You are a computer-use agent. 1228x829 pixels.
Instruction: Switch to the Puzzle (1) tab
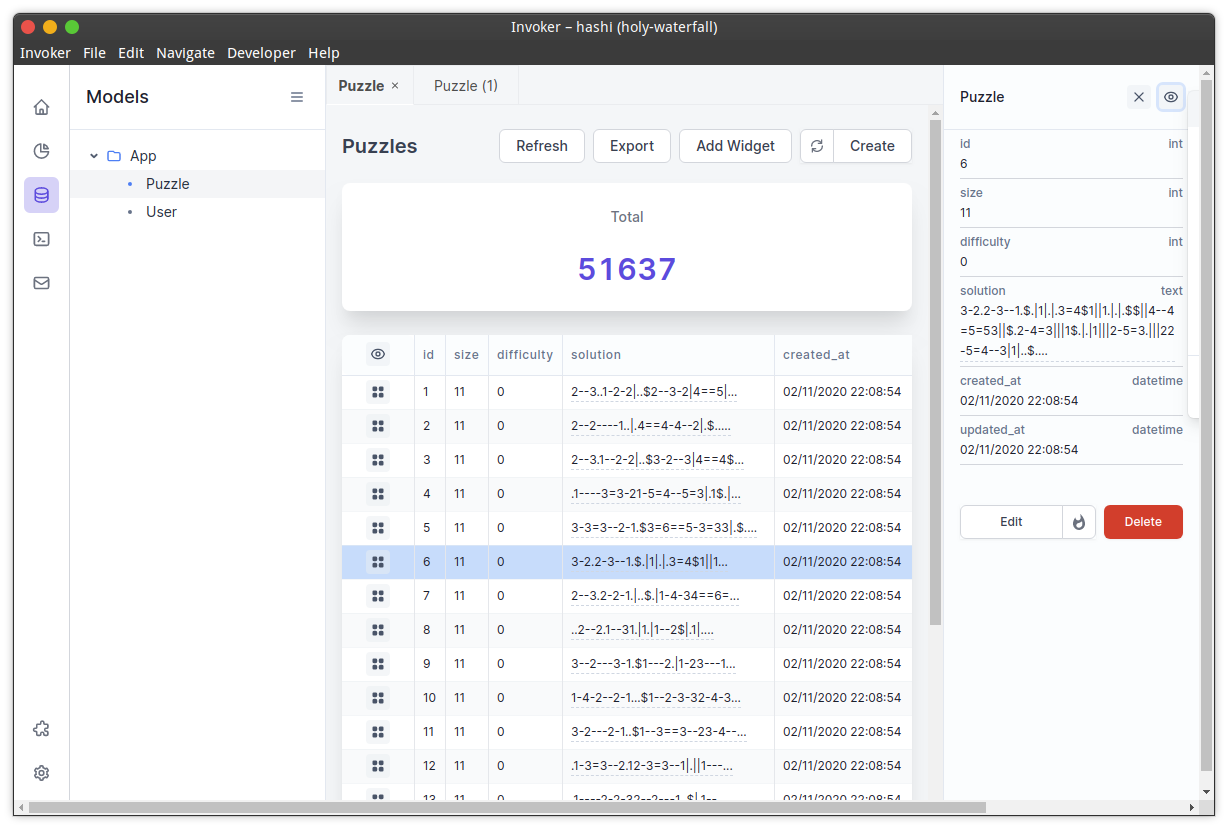click(x=464, y=85)
